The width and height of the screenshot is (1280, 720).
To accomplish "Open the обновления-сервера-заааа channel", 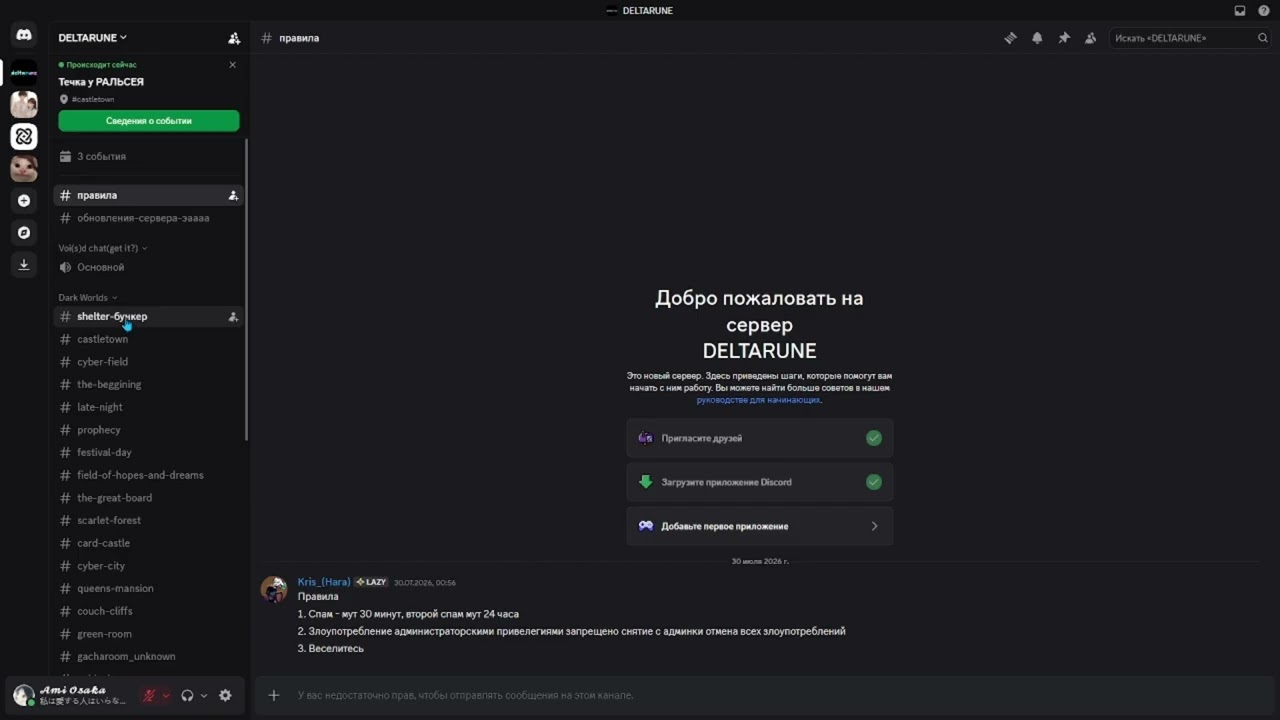I will [x=149, y=218].
